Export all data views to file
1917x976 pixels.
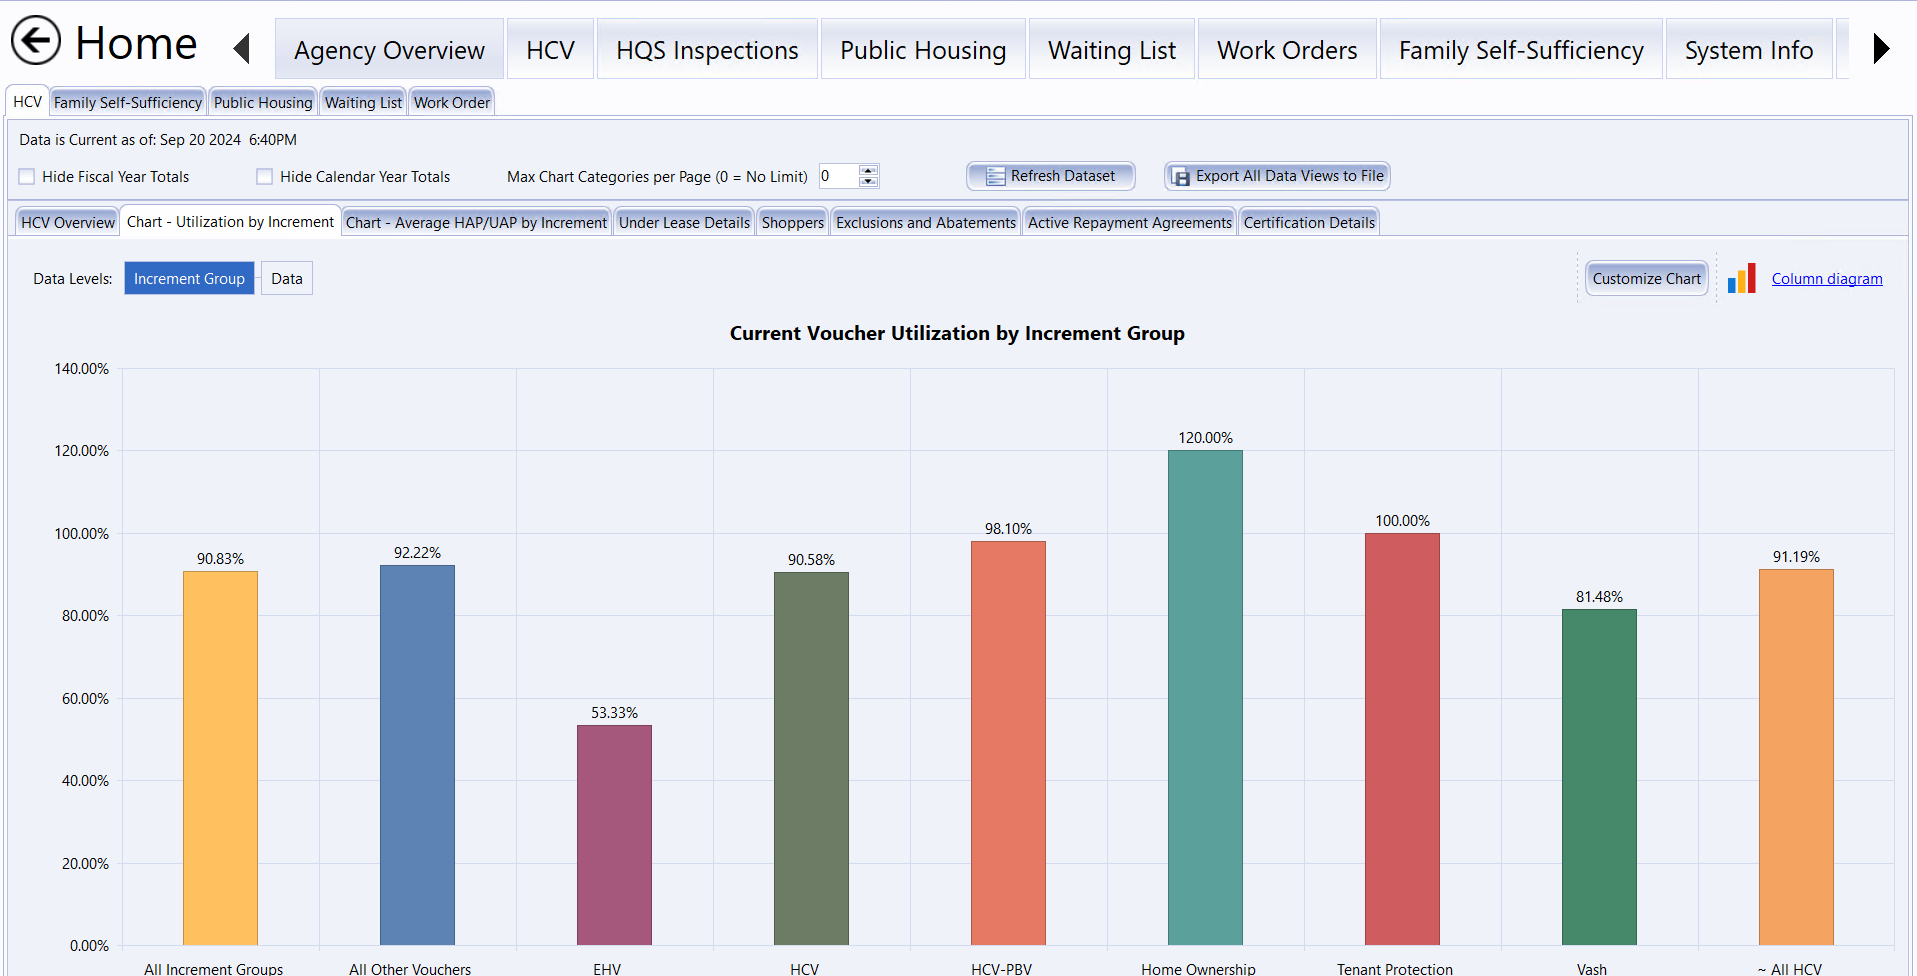[1277, 176]
